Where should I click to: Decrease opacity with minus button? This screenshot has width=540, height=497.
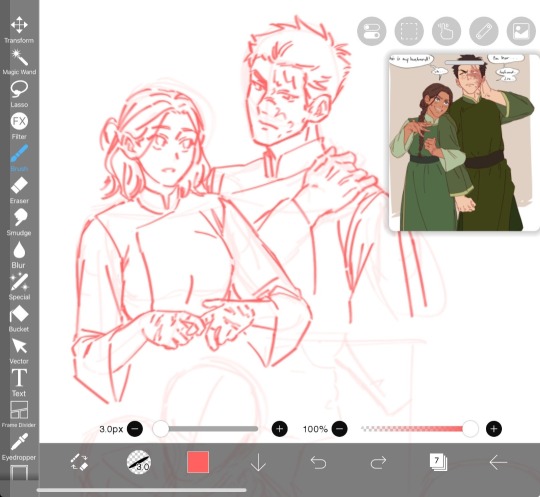pyautogui.click(x=340, y=429)
